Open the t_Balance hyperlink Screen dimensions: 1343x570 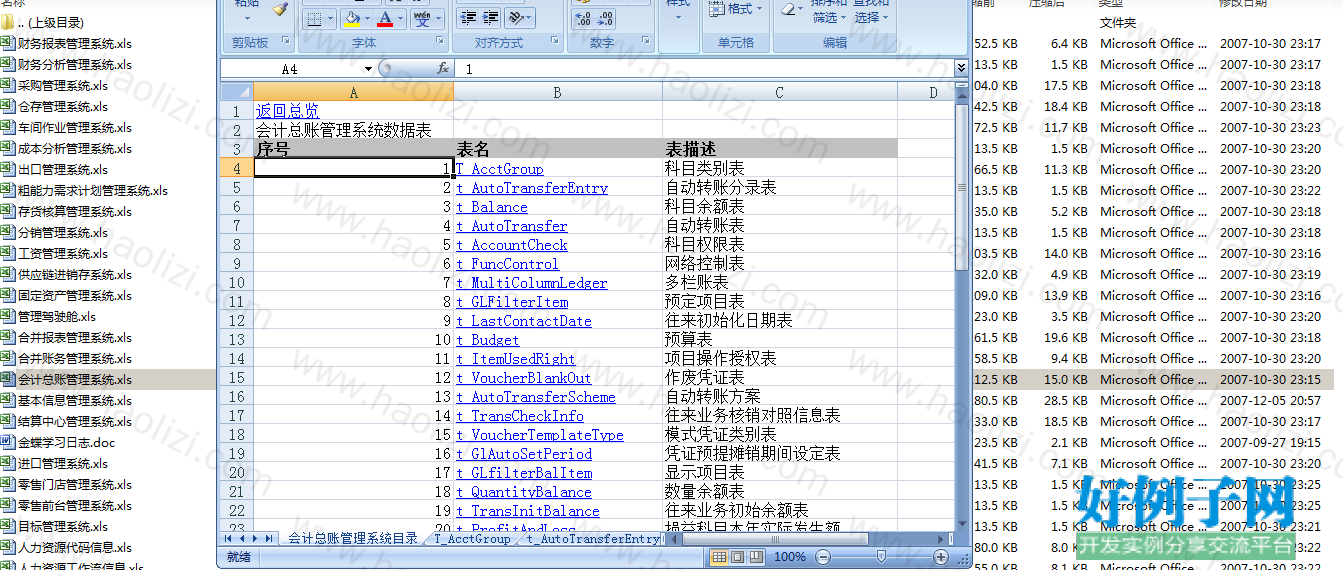pos(492,207)
